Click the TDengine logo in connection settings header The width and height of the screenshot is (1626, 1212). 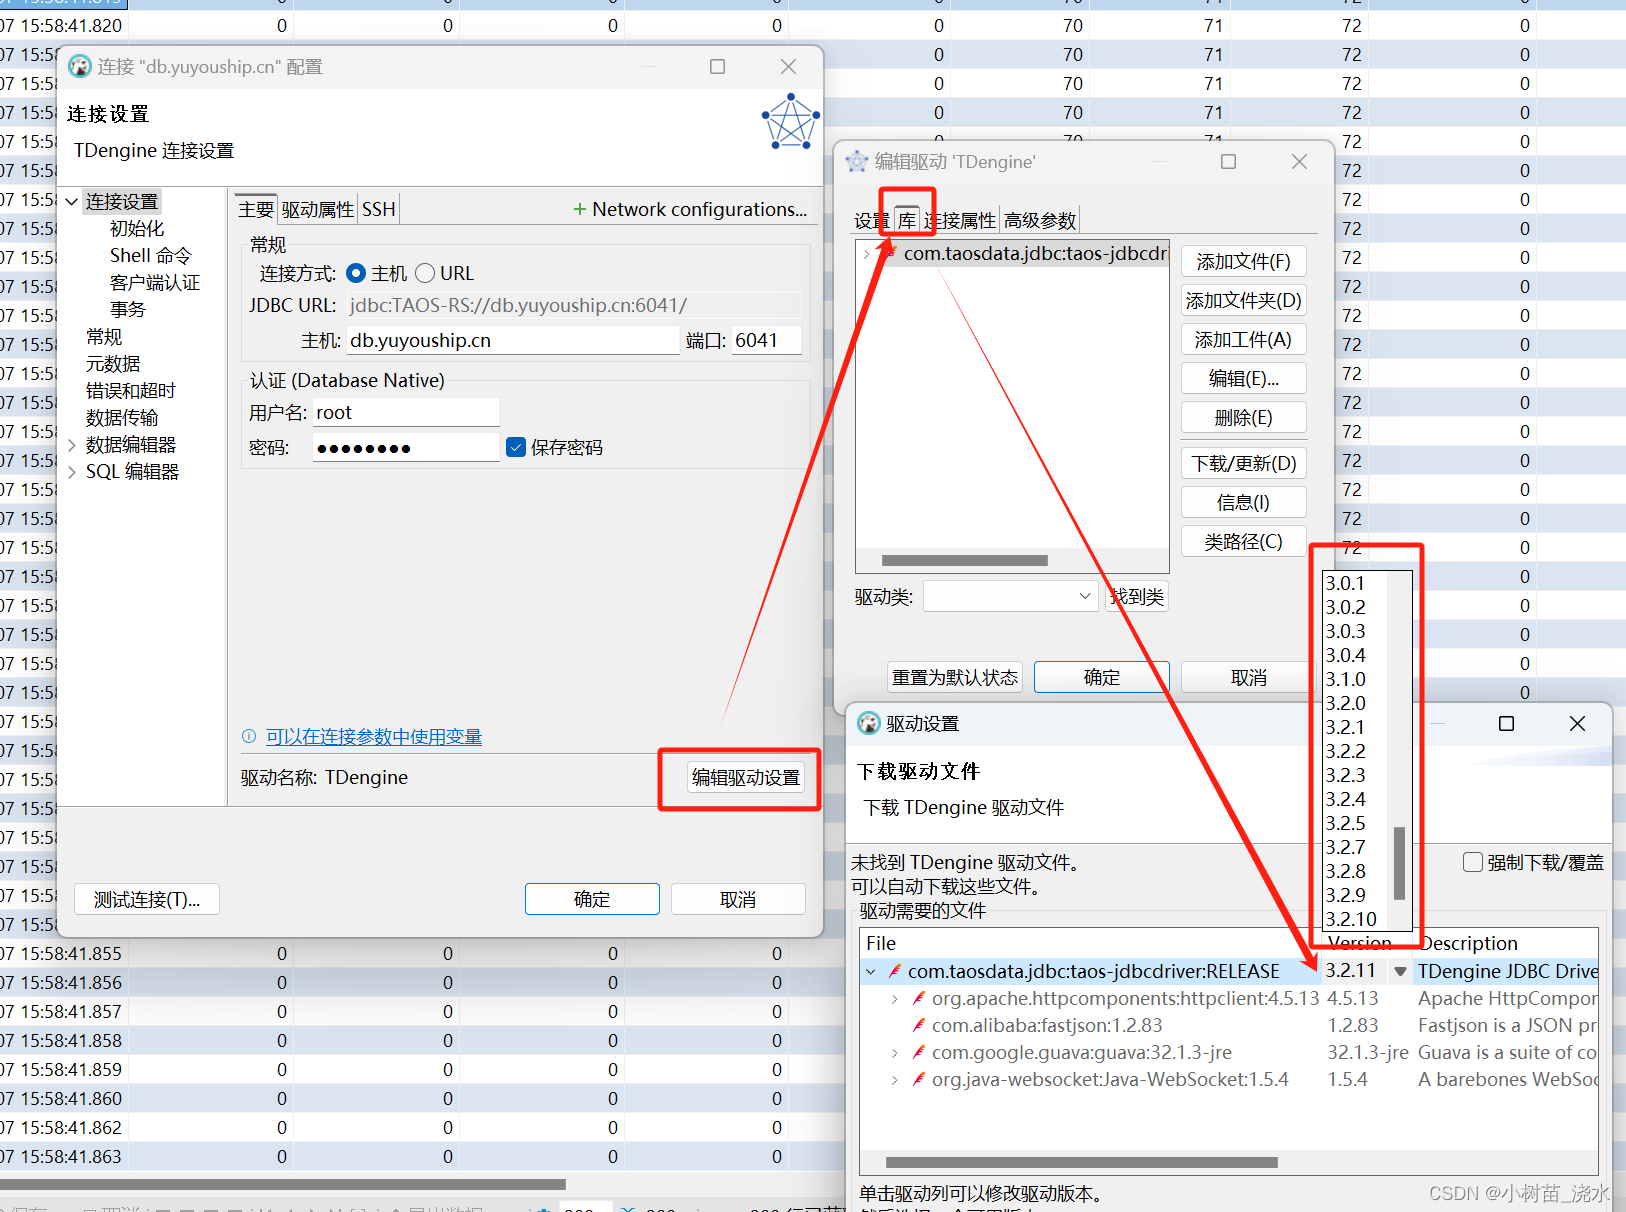(791, 122)
